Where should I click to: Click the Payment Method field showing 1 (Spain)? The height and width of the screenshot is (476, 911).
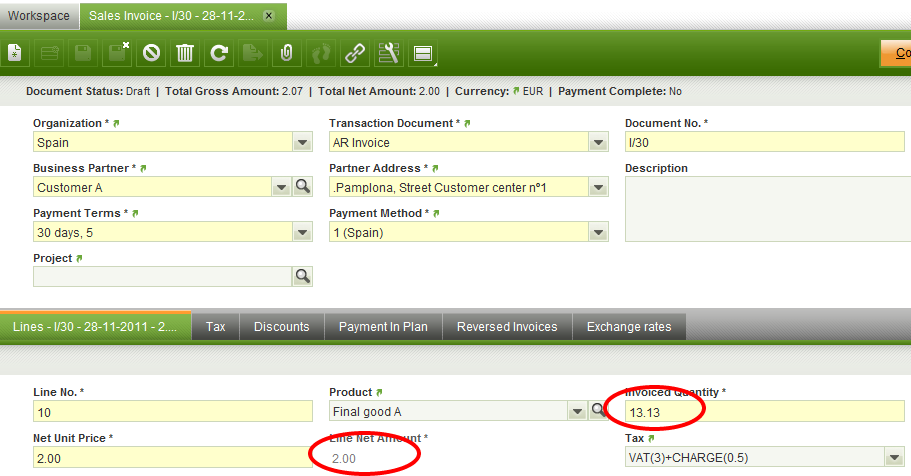click(459, 232)
